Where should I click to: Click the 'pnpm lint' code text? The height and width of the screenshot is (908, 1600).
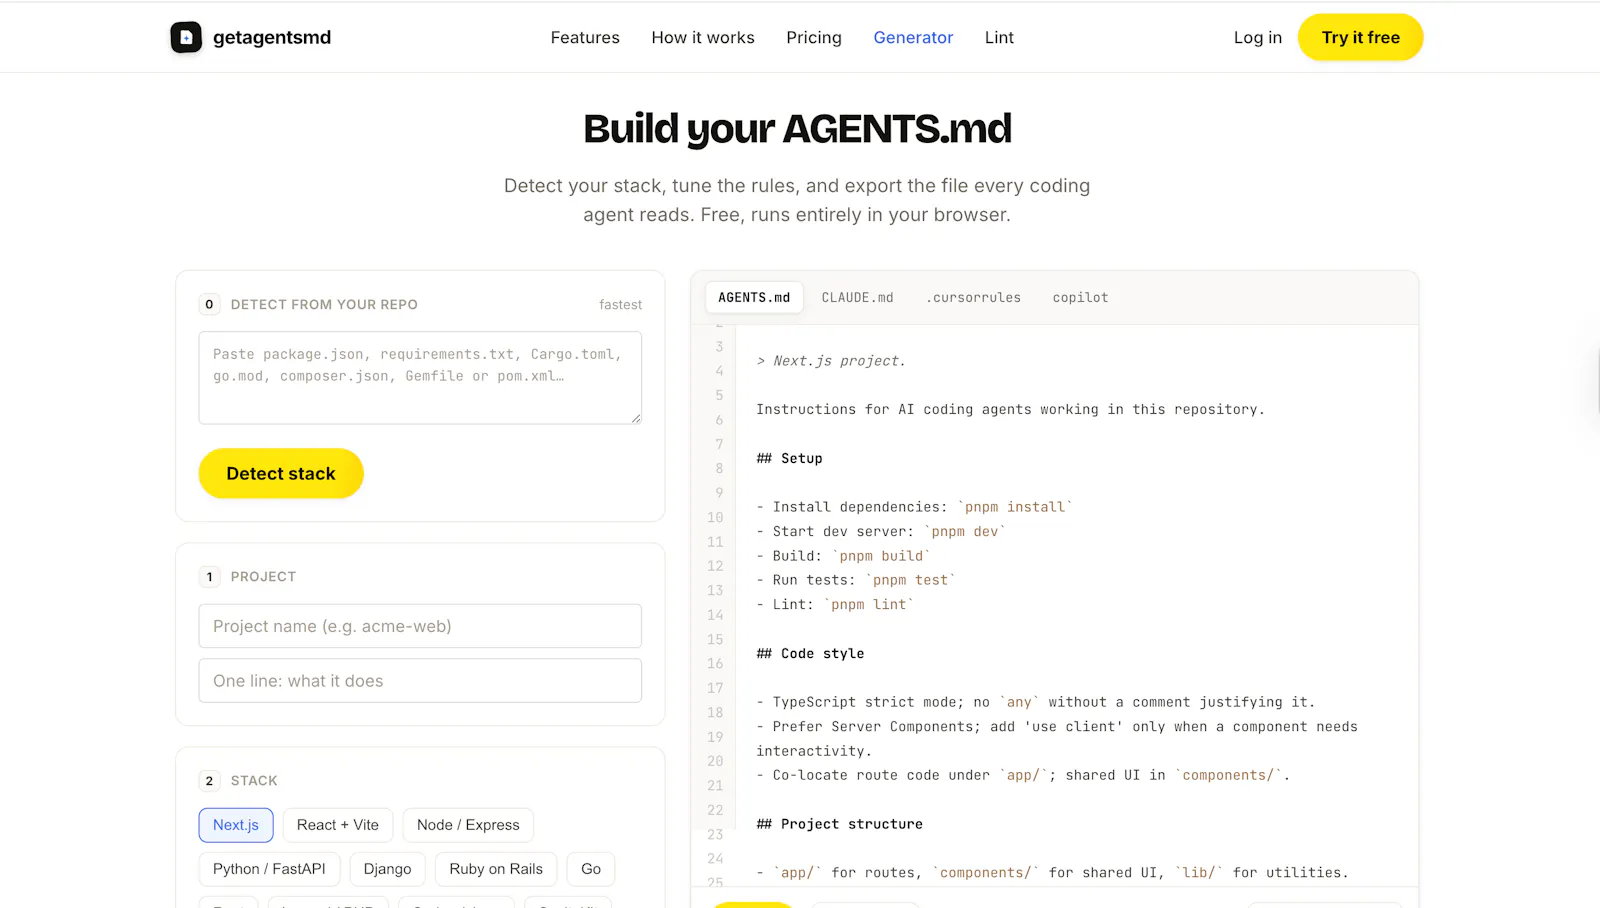pyautogui.click(x=868, y=604)
